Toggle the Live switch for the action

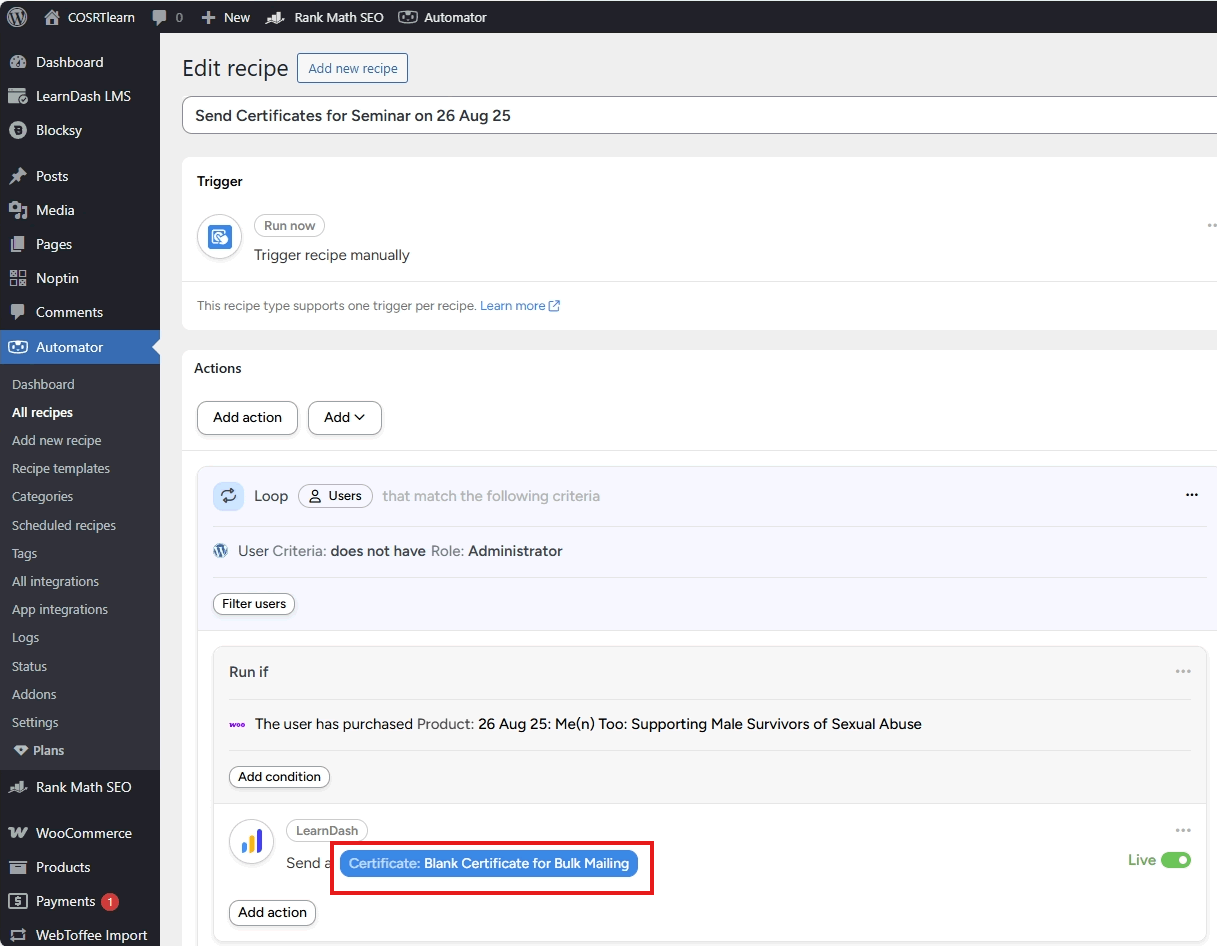[1176, 860]
